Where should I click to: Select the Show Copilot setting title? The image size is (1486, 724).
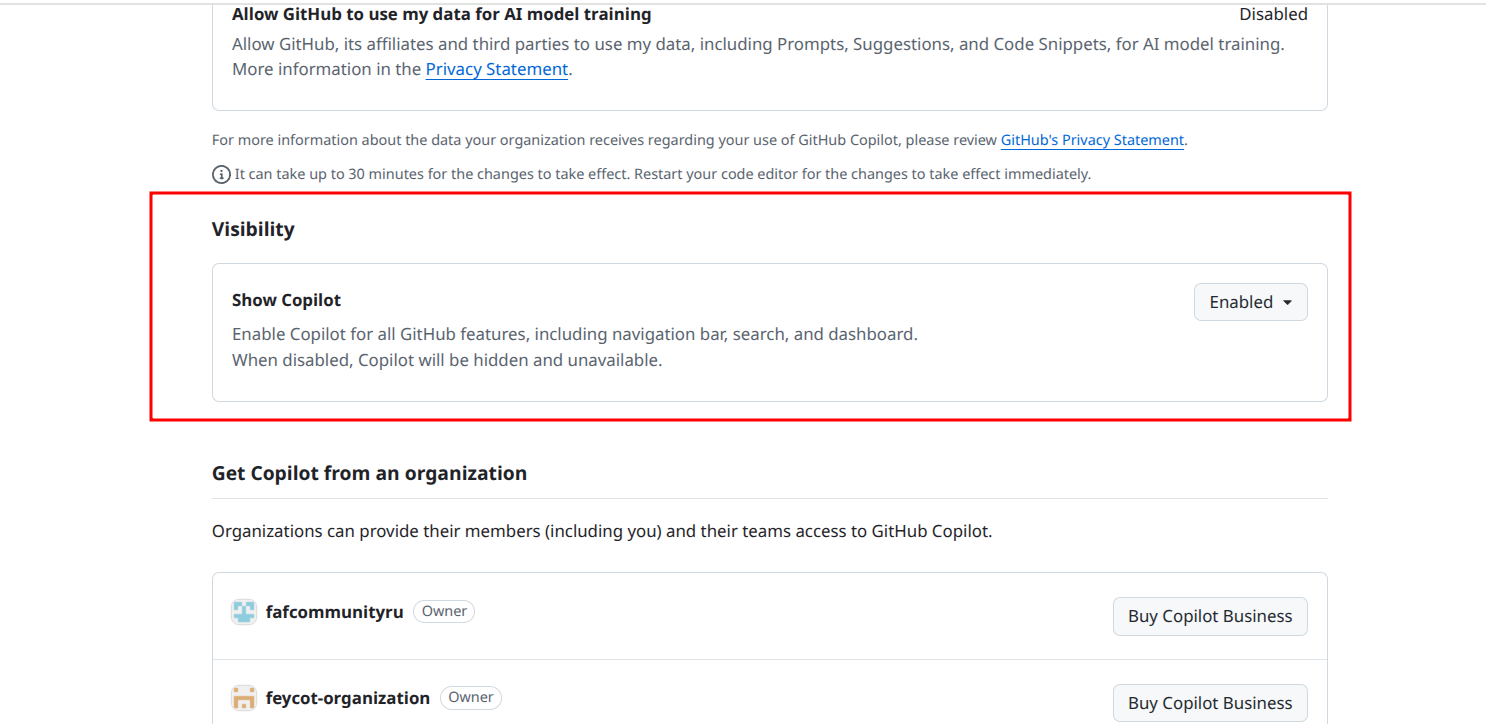[286, 299]
